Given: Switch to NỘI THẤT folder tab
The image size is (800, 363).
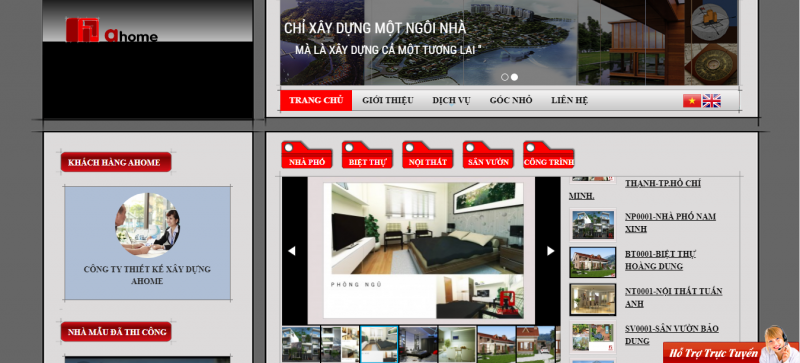Looking at the screenshot, I should click(x=428, y=155).
